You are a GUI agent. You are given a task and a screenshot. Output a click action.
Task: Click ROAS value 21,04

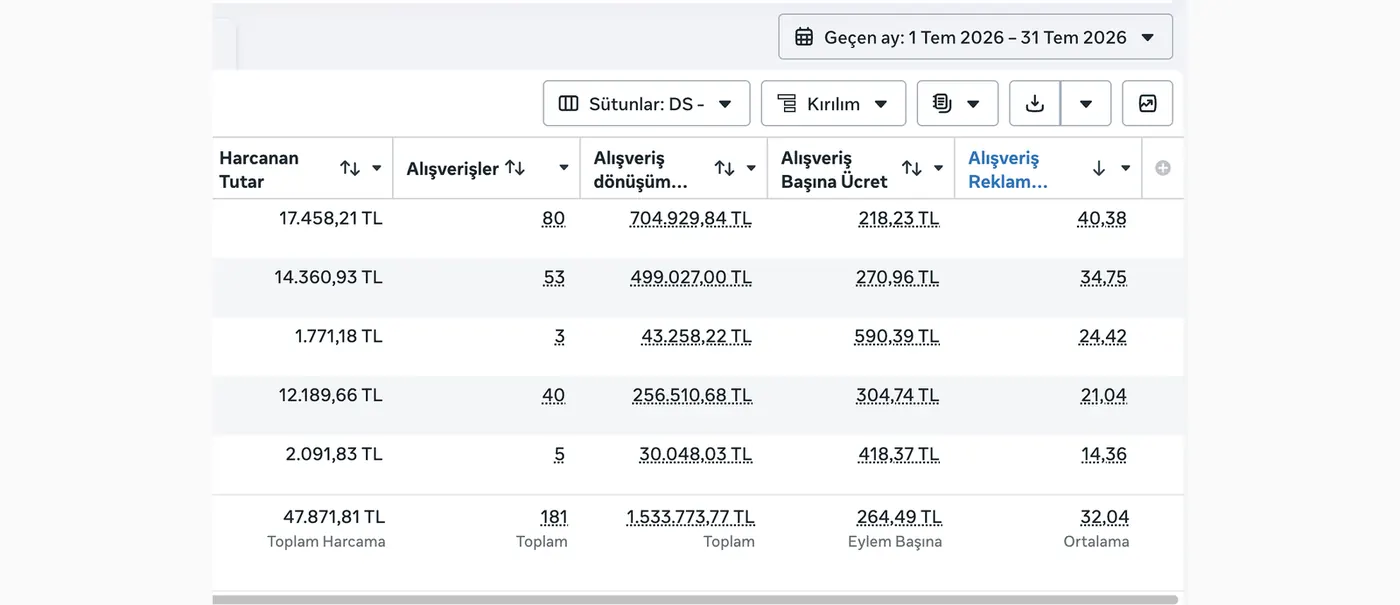(x=1104, y=396)
